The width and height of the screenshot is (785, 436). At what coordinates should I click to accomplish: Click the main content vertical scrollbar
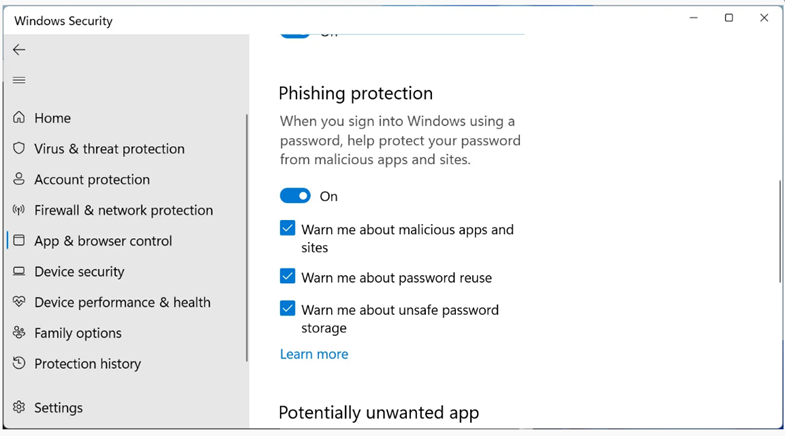click(780, 232)
